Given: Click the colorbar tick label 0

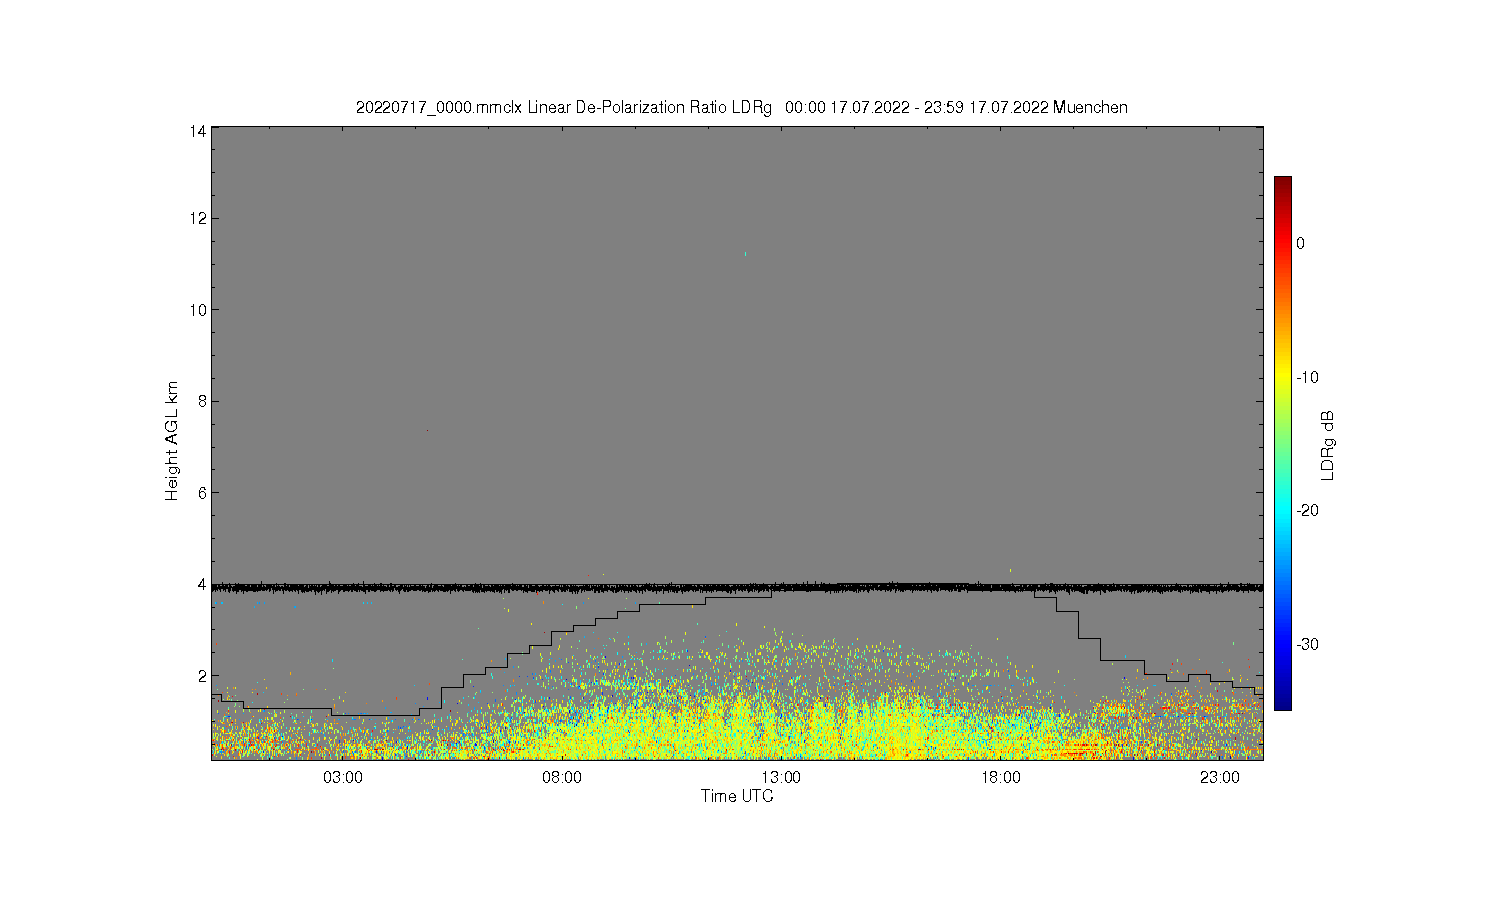Looking at the screenshot, I should (x=1300, y=243).
